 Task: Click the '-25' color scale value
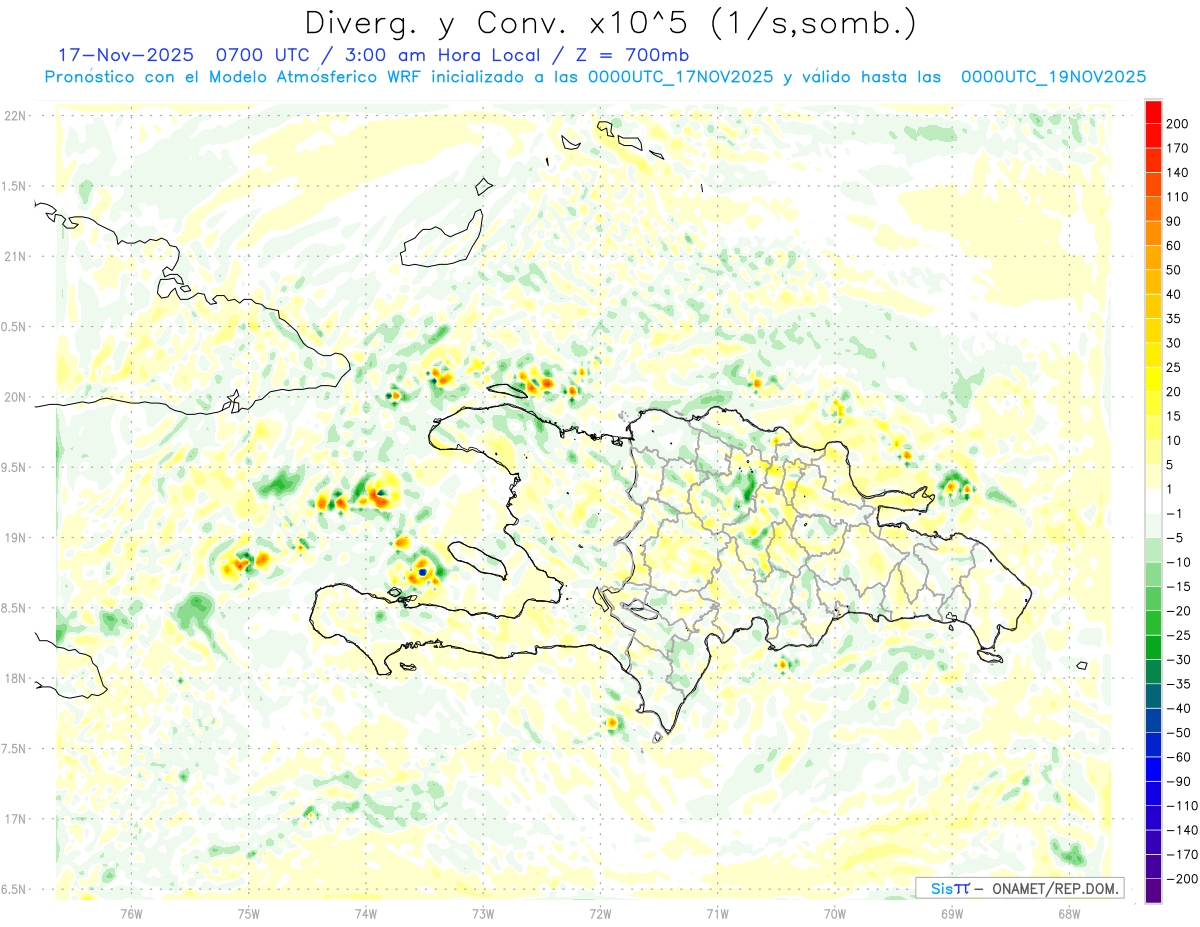click(1179, 636)
